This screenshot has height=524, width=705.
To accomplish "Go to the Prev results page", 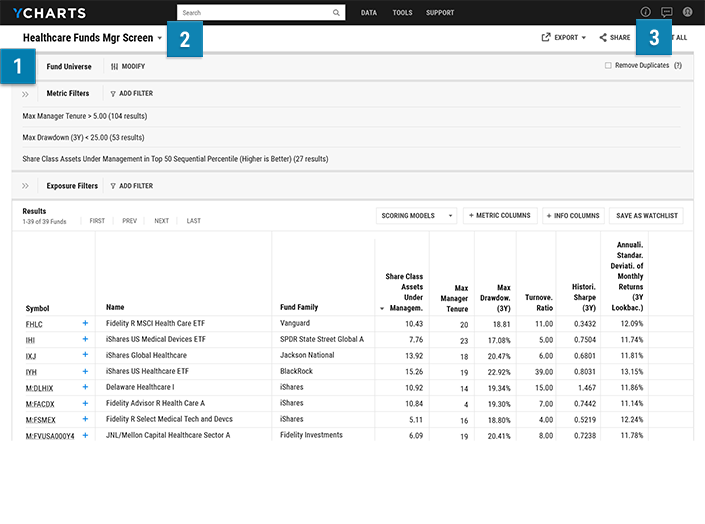I will point(129,221).
